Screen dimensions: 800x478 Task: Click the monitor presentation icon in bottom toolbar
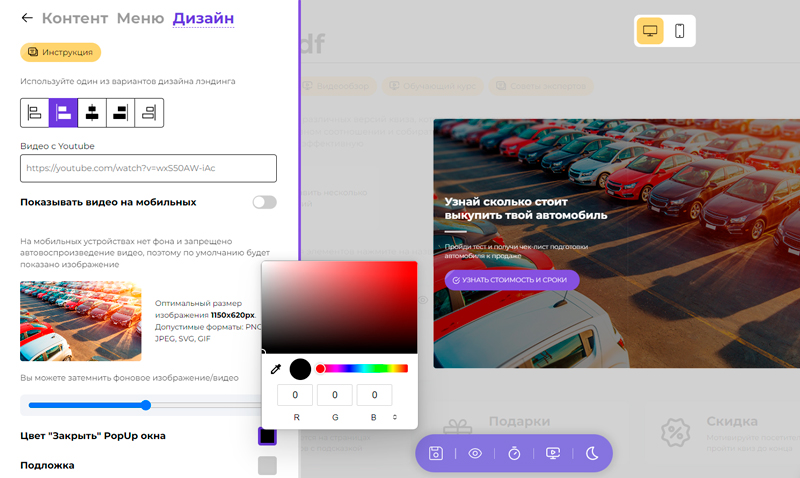point(553,453)
